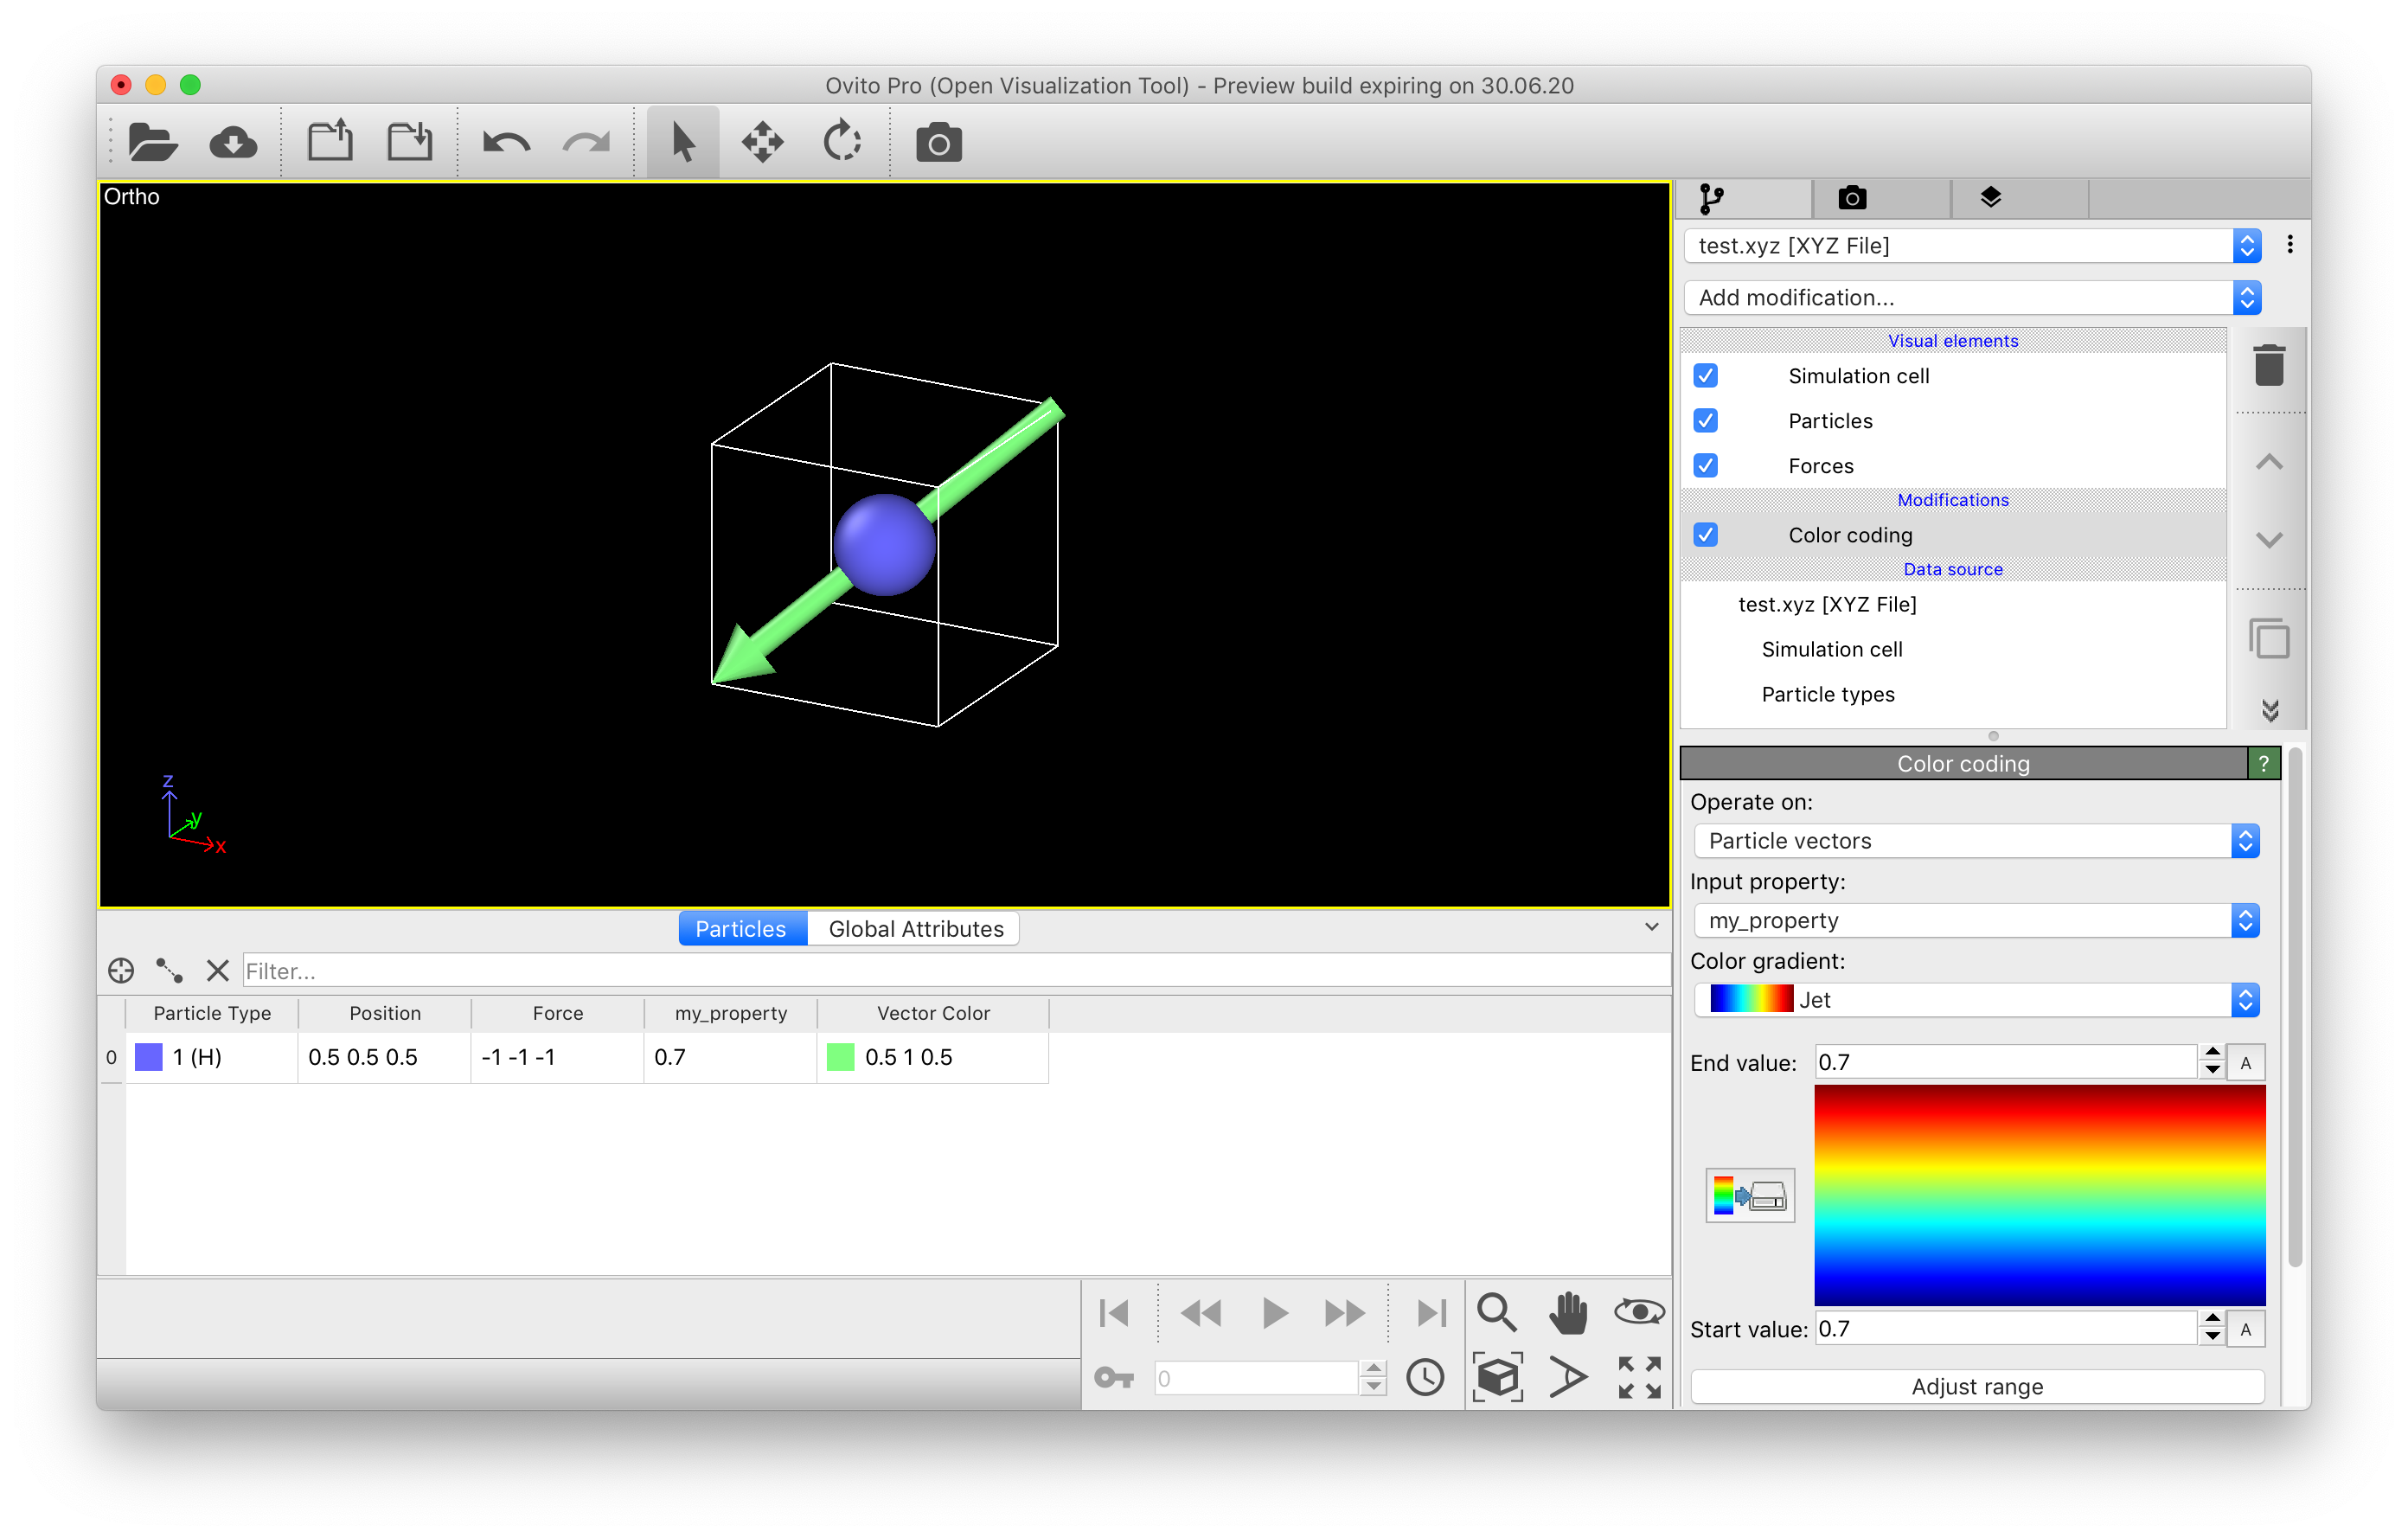This screenshot has width=2408, height=1538.
Task: Click the pan hand viewport tool
Action: 1568,1312
